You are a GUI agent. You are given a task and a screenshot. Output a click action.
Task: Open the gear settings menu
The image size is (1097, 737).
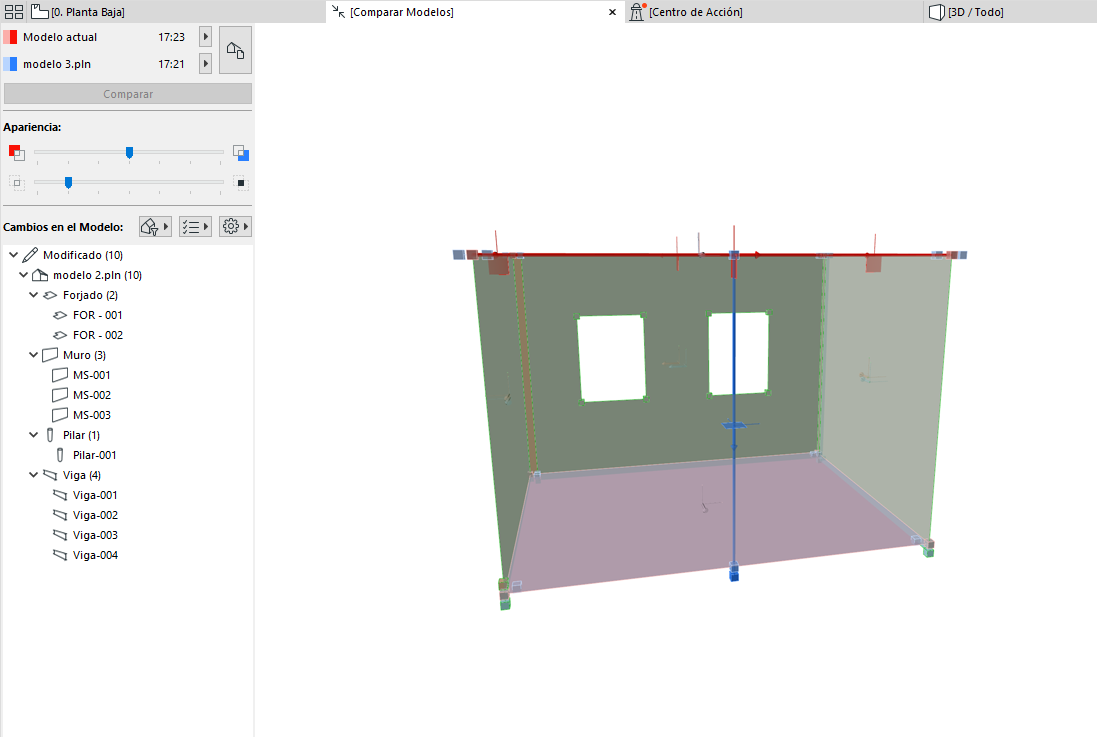click(235, 227)
